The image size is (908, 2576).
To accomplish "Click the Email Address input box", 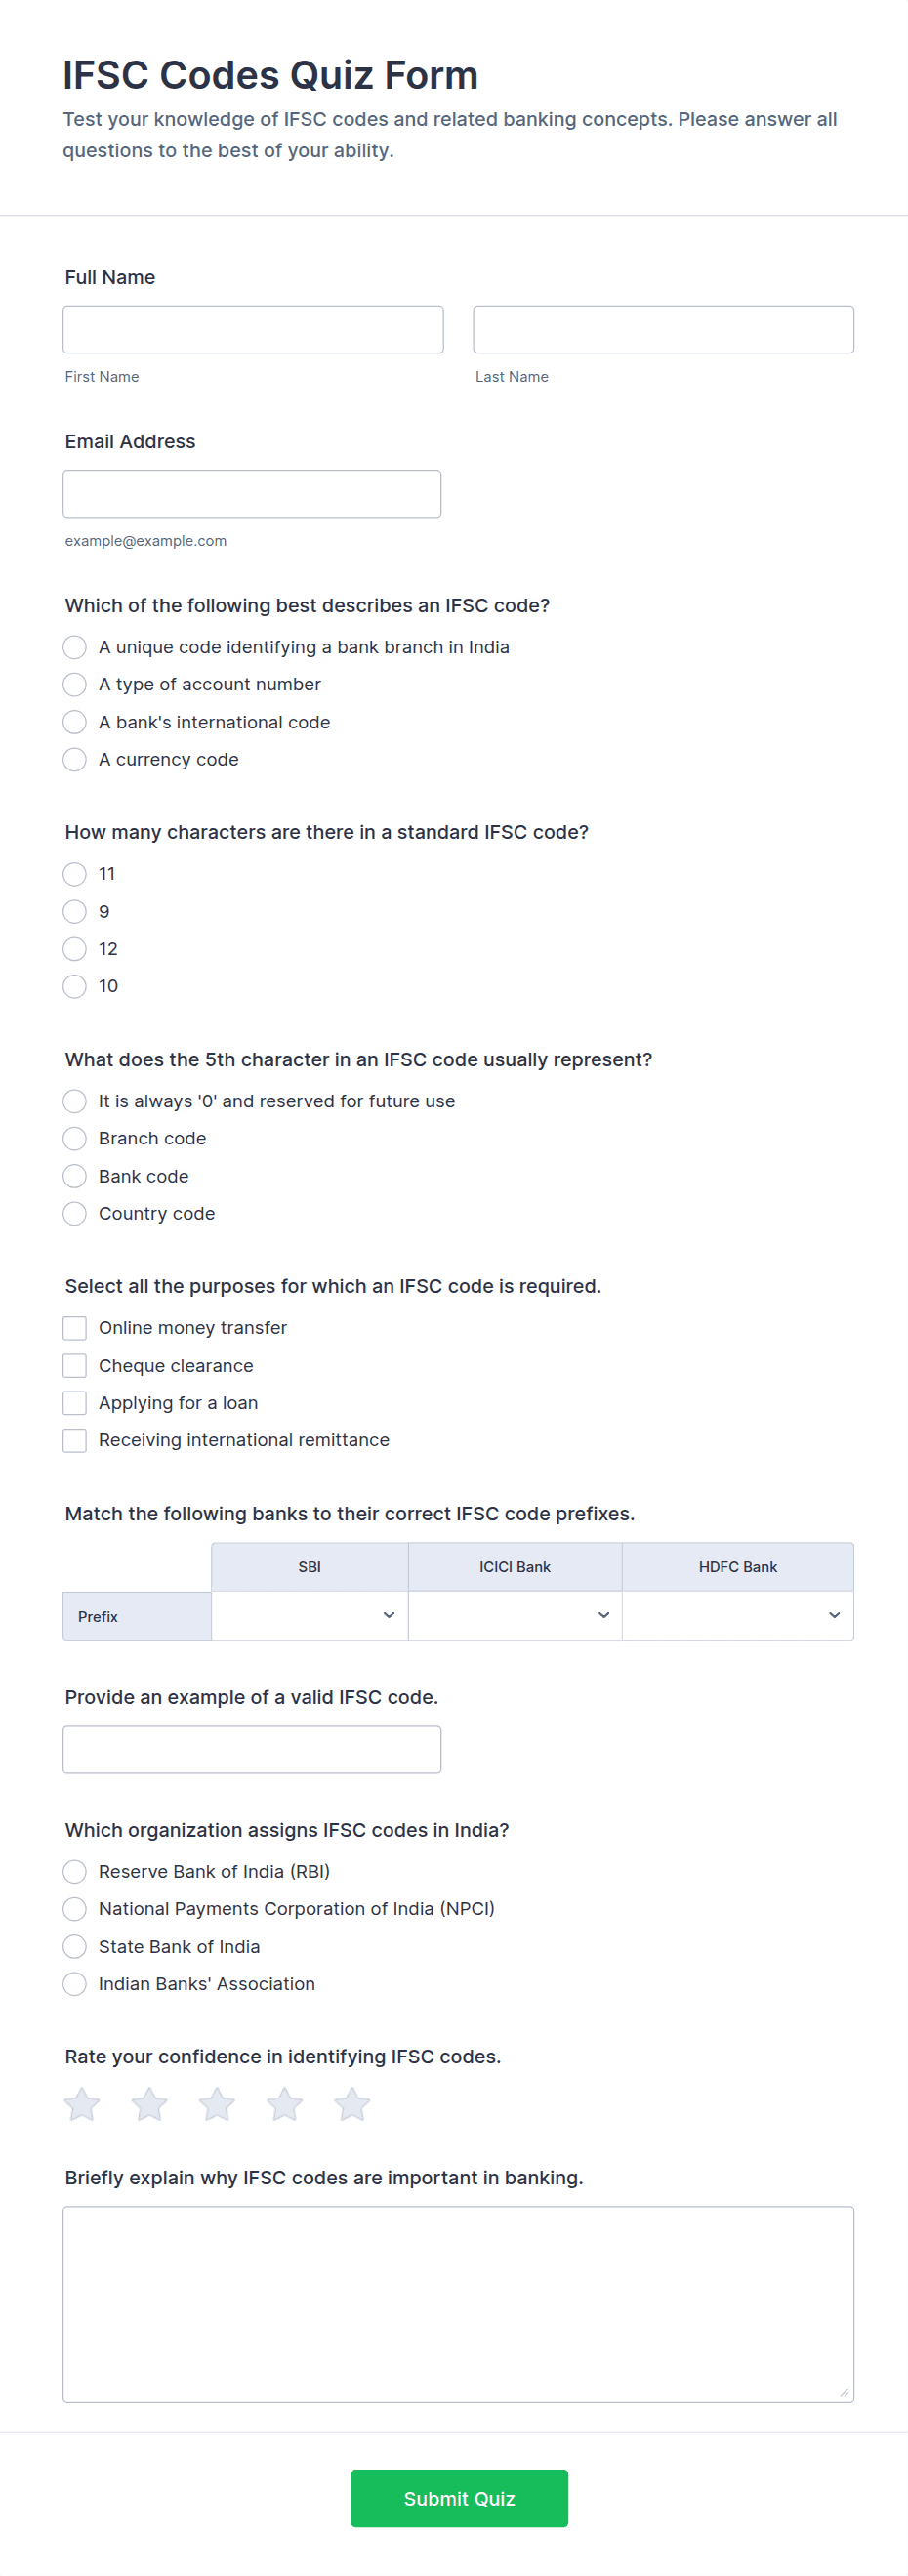I will click(252, 494).
